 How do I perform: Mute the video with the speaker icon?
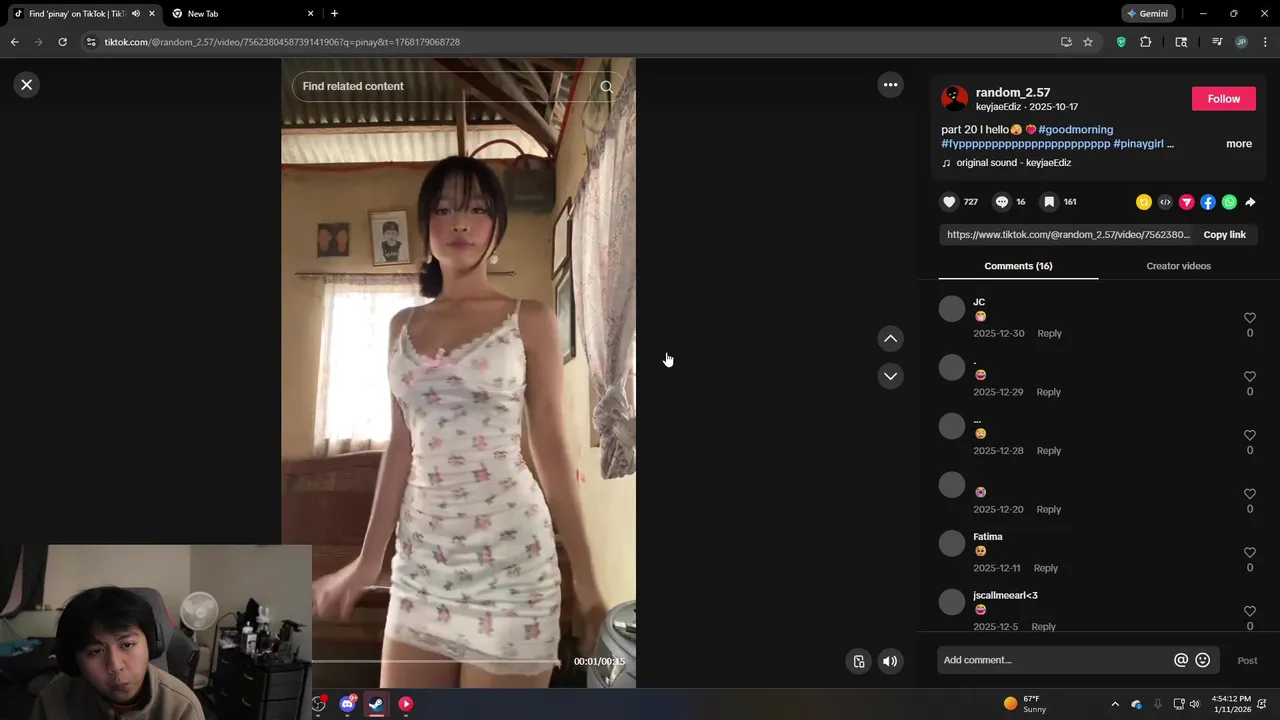point(889,661)
